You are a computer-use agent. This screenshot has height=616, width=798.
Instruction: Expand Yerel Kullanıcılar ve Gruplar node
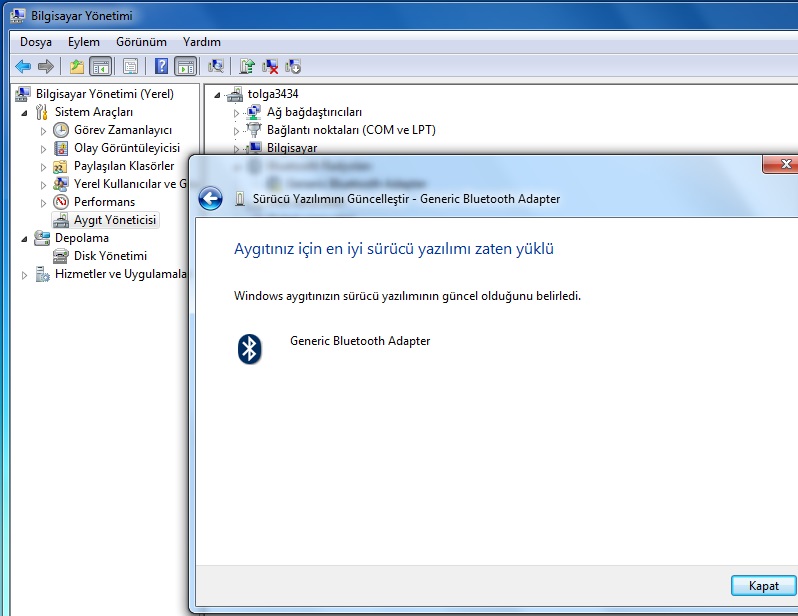43,185
